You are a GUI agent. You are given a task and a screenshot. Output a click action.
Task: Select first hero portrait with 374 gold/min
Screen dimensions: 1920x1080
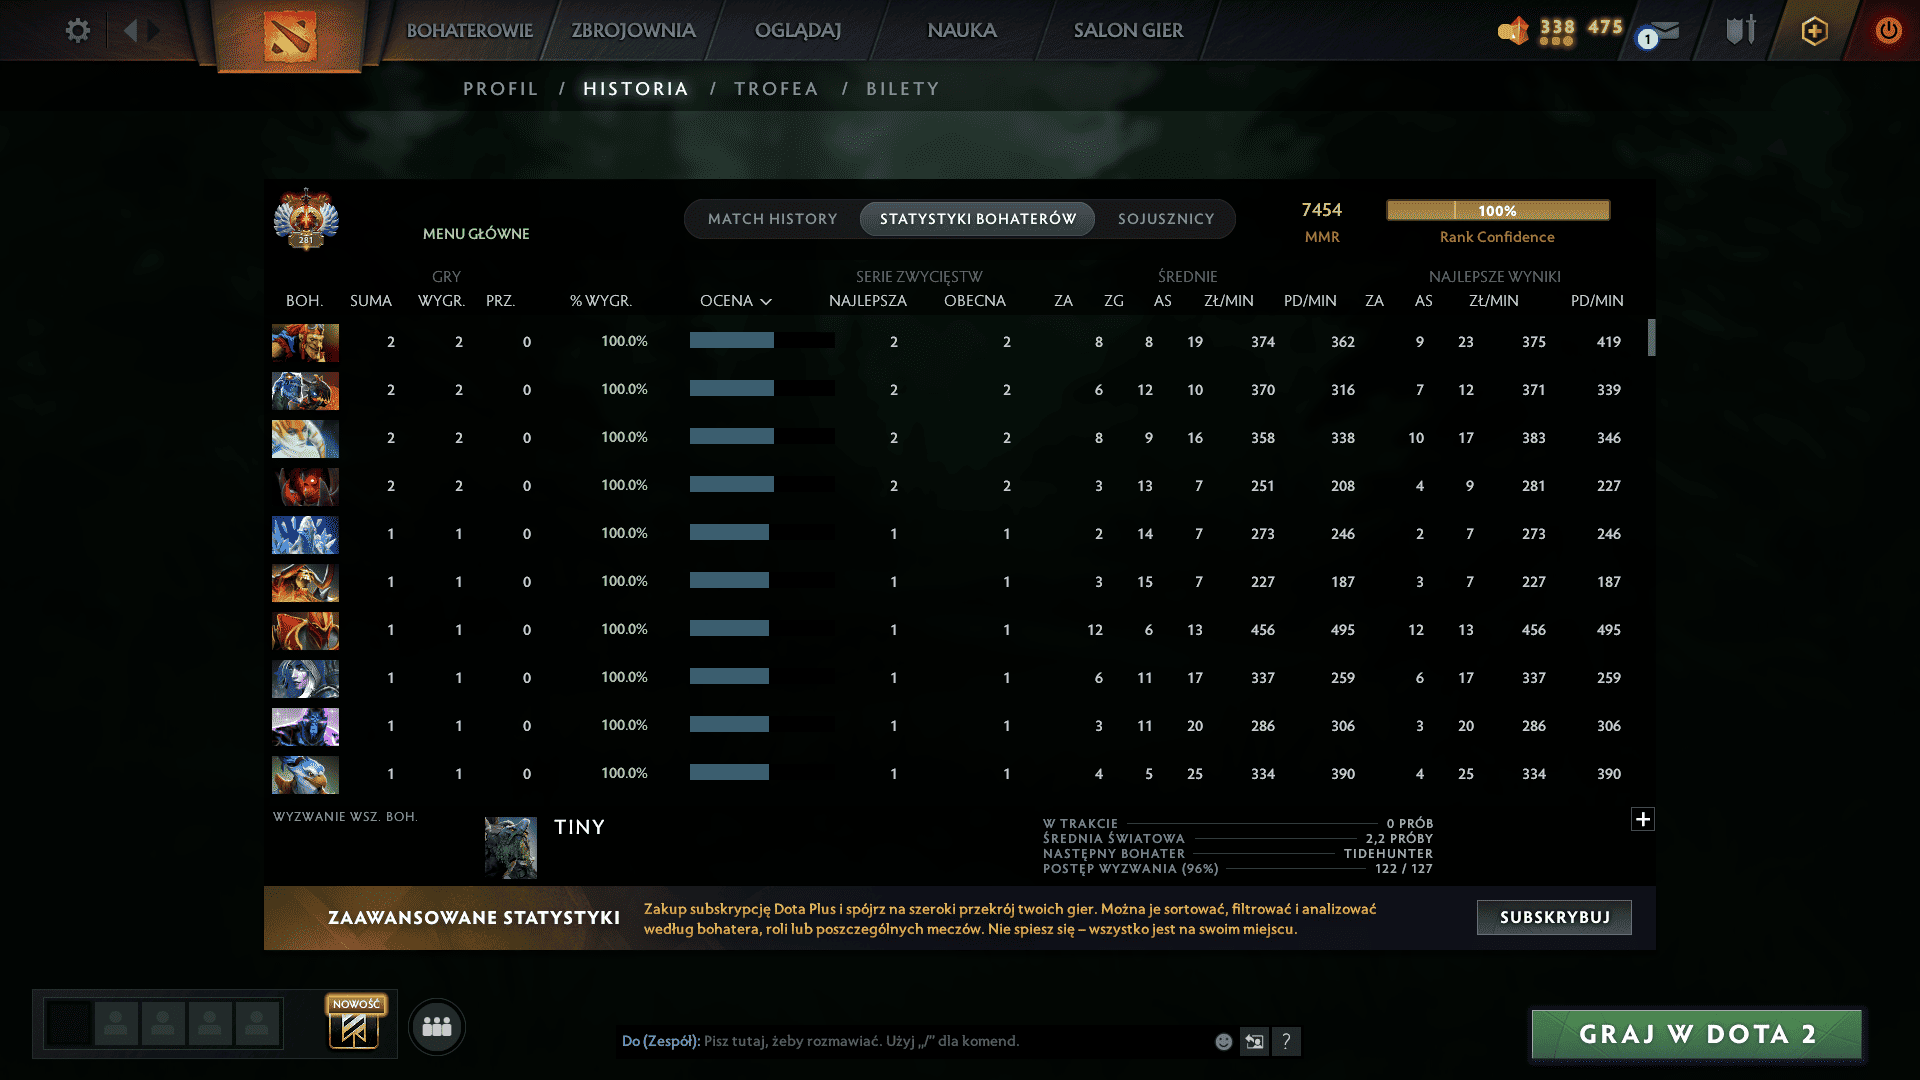[x=305, y=342]
